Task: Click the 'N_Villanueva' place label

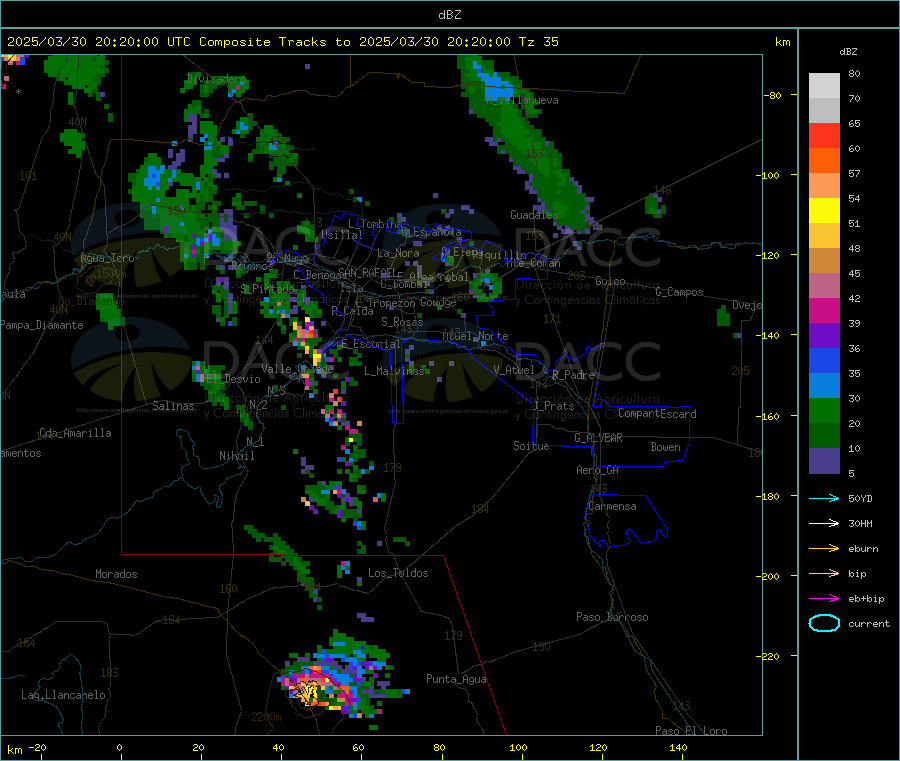Action: (522, 100)
